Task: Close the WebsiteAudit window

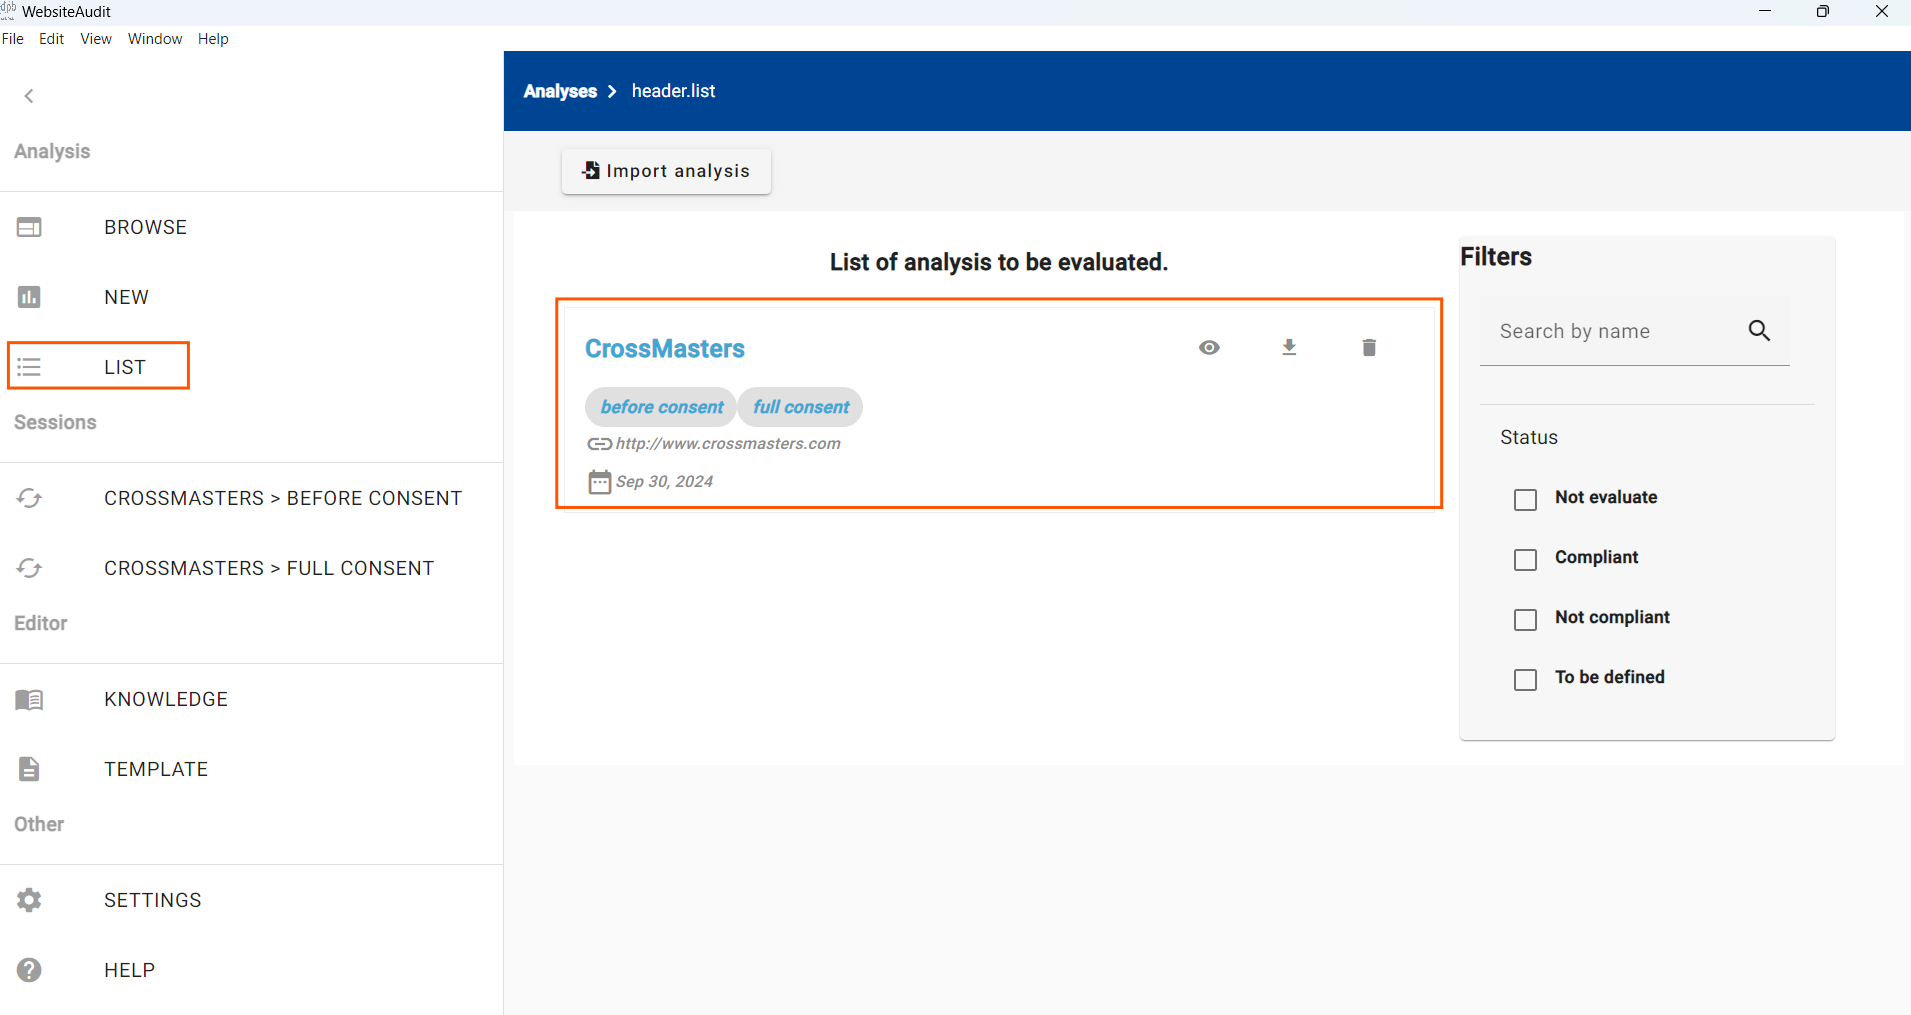Action: (x=1881, y=11)
